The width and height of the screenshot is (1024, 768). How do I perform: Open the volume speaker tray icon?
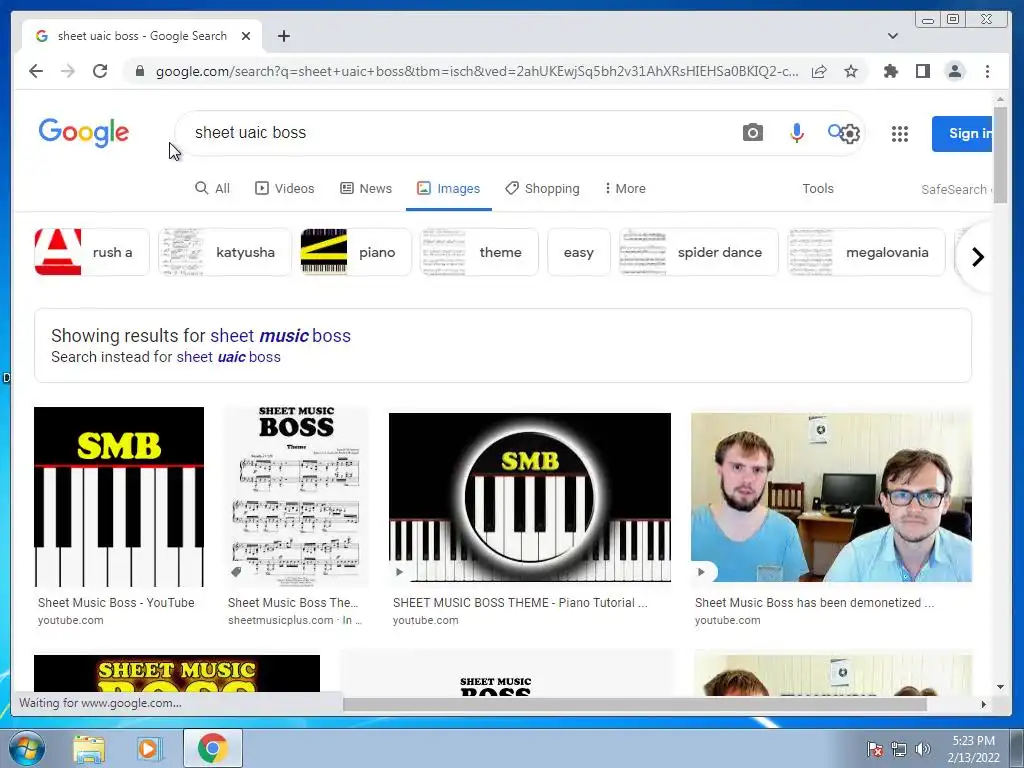point(923,749)
